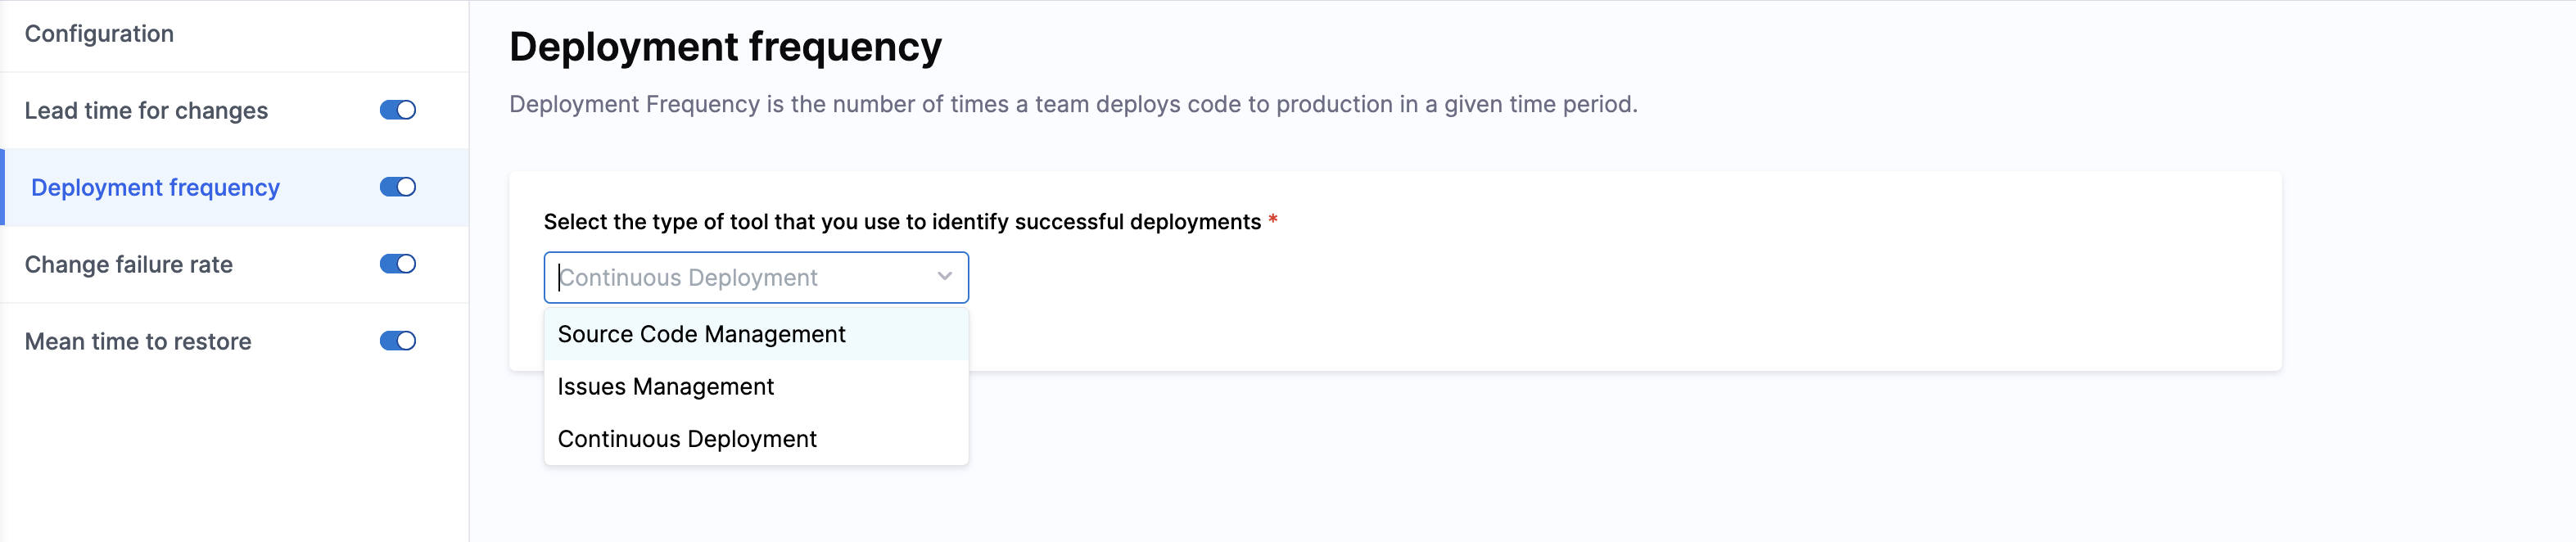Image resolution: width=2576 pixels, height=542 pixels.
Task: Click the Deployment Frequency description text
Action: click(x=1072, y=104)
